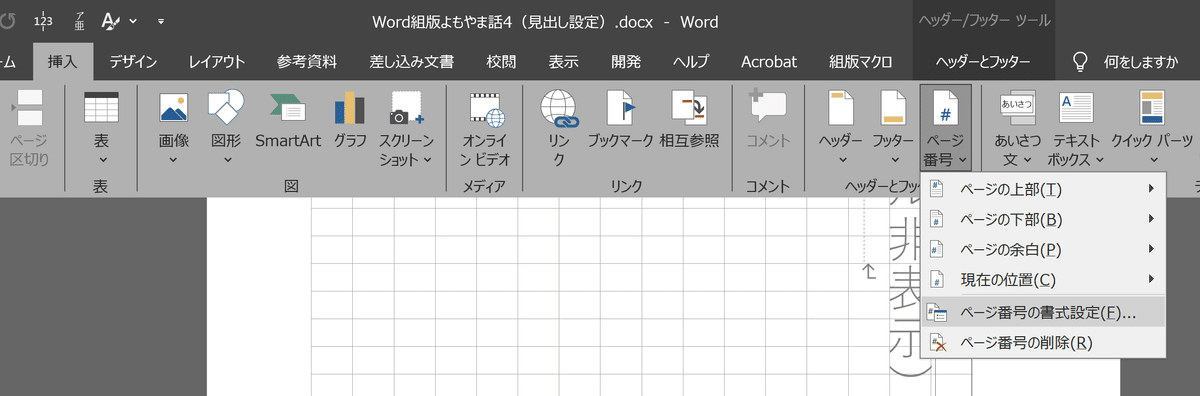Switch to the デザイン ribbon tab
Image resolution: width=1200 pixels, height=396 pixels.
click(x=133, y=61)
